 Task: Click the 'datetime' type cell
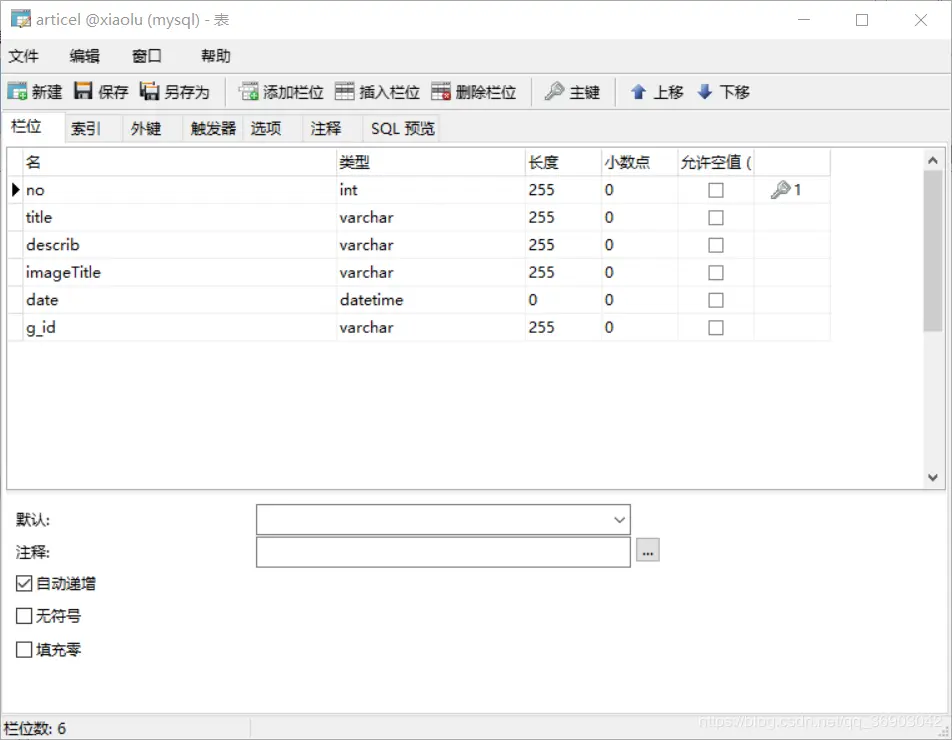click(431, 300)
